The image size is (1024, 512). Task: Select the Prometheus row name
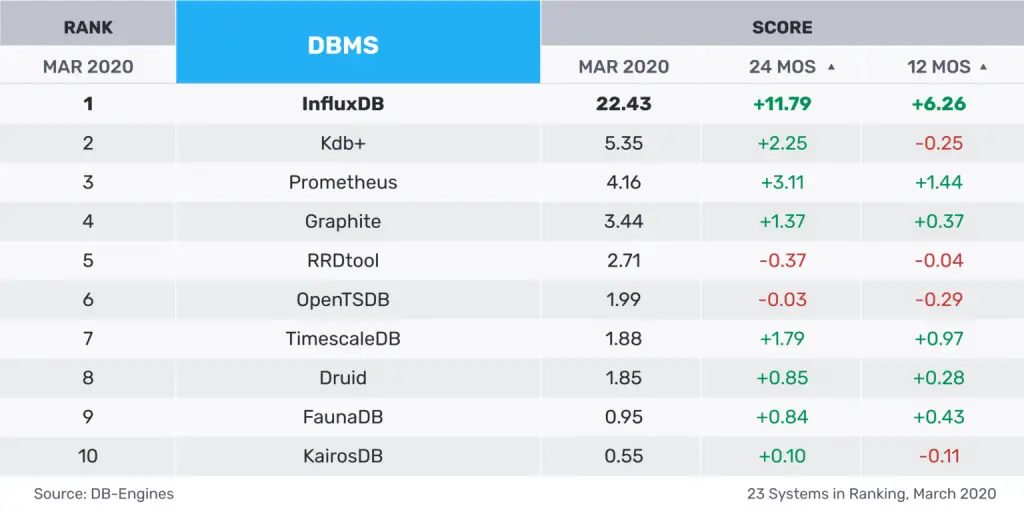[343, 182]
